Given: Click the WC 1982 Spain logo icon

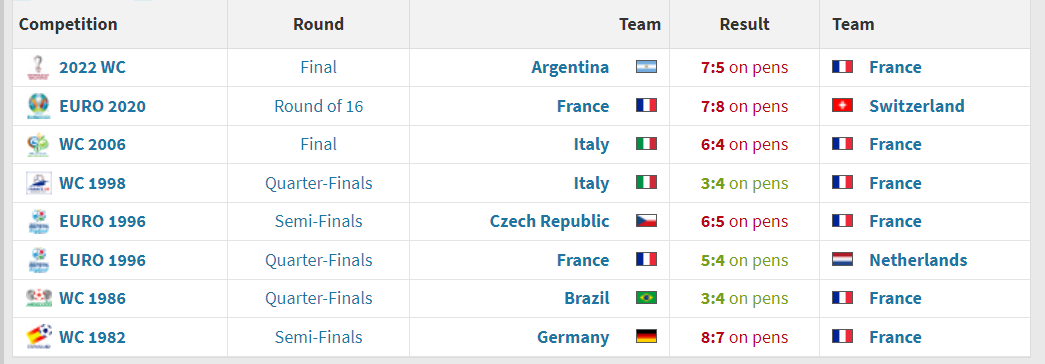Looking at the screenshot, I should click(39, 337).
